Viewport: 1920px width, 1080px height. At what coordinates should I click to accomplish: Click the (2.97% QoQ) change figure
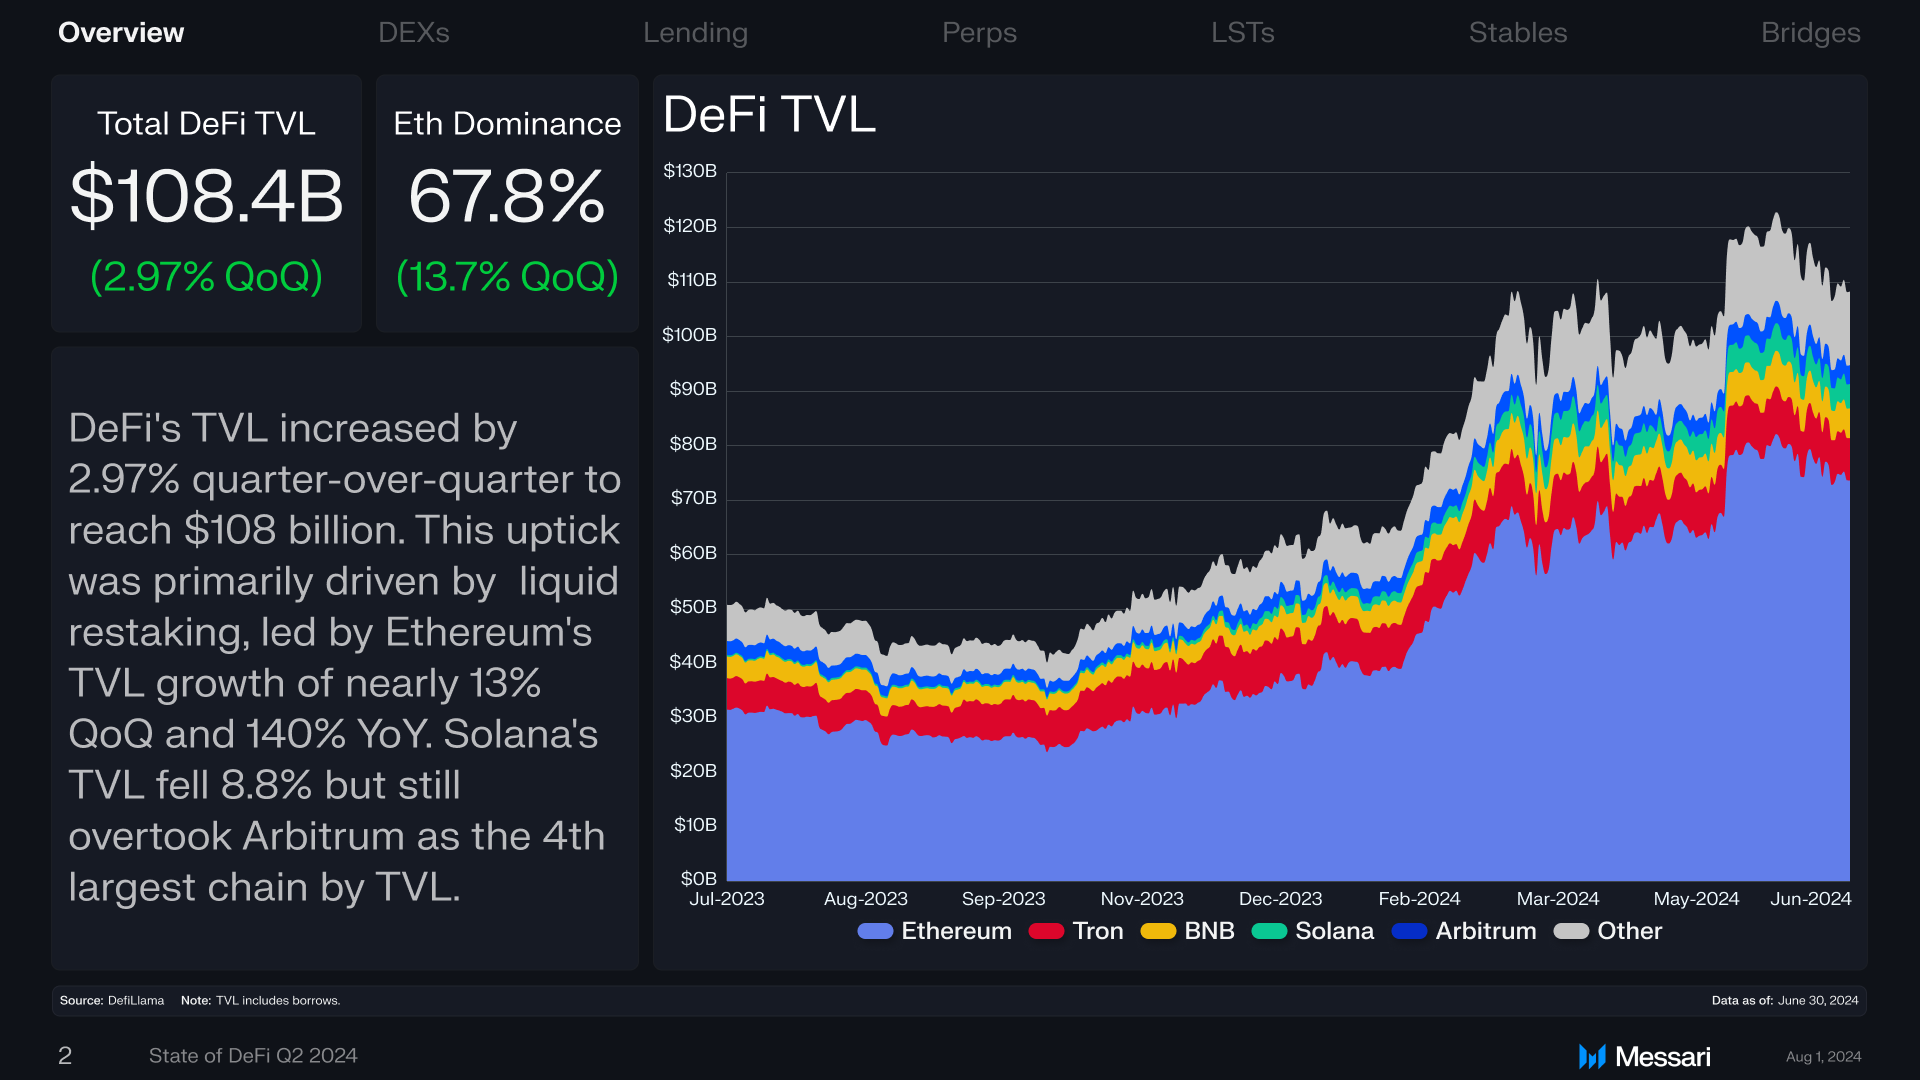tap(207, 277)
